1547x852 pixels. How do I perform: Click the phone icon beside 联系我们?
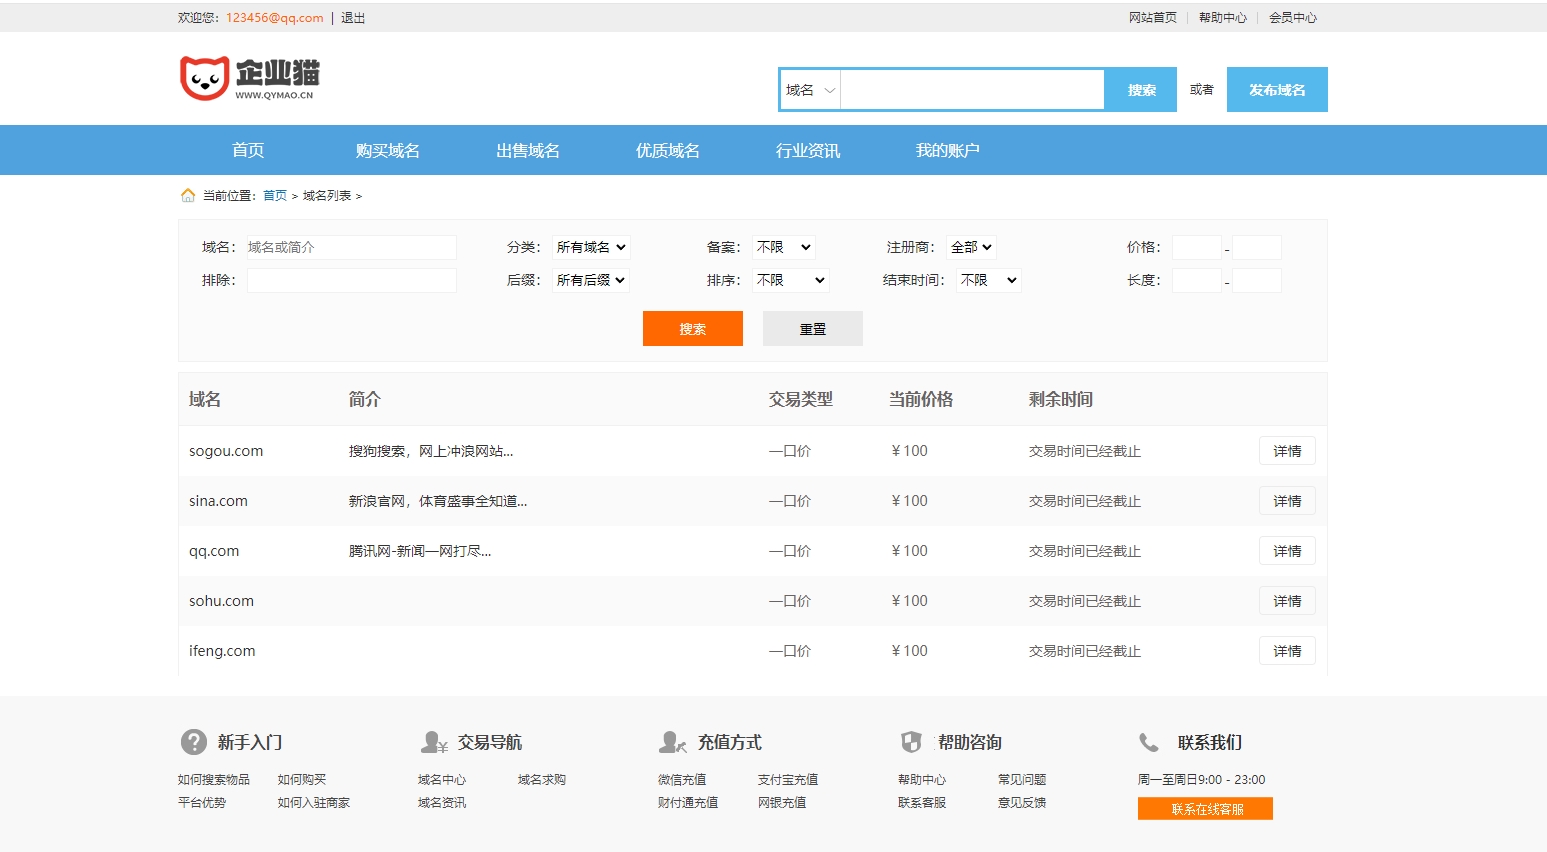(x=1149, y=742)
